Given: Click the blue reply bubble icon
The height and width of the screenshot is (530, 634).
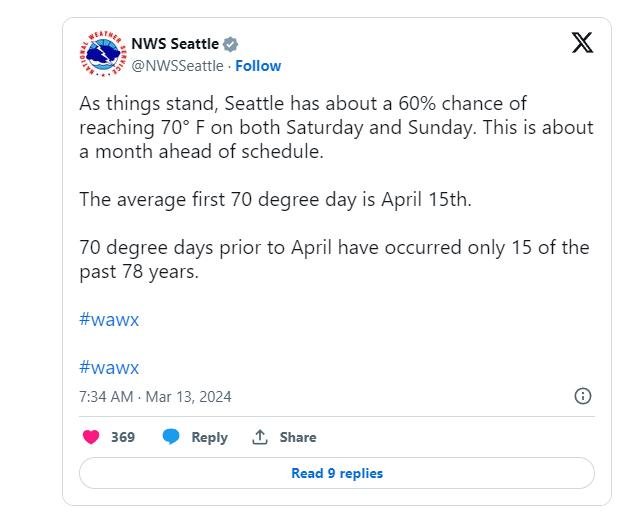Looking at the screenshot, I should tap(171, 437).
